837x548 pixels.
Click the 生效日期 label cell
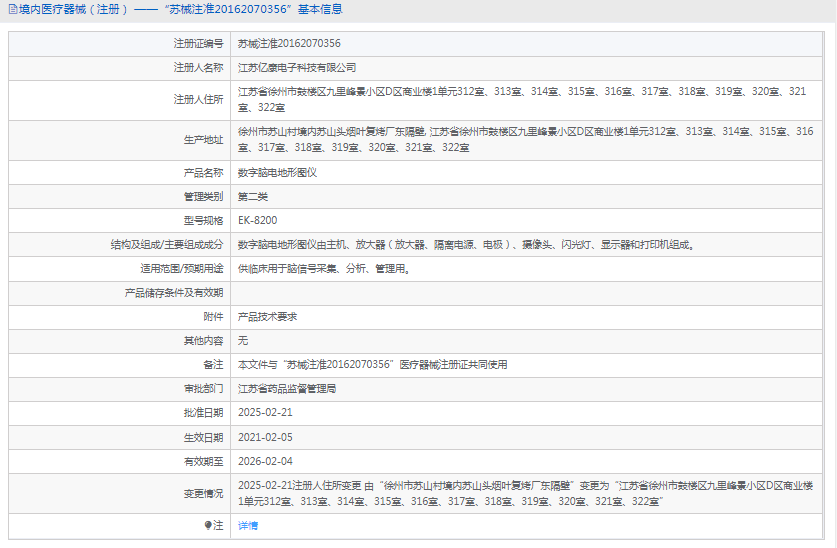pyautogui.click(x=120, y=438)
